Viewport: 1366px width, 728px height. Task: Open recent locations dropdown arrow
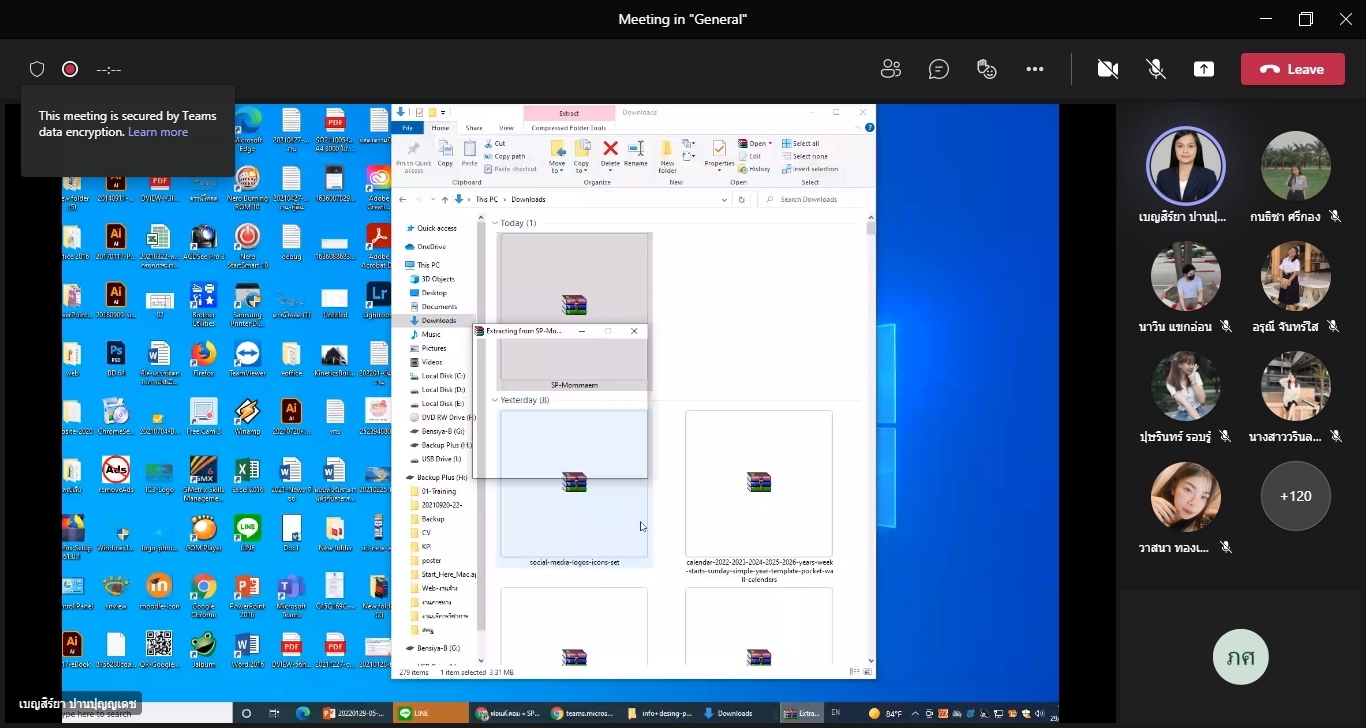(x=431, y=200)
